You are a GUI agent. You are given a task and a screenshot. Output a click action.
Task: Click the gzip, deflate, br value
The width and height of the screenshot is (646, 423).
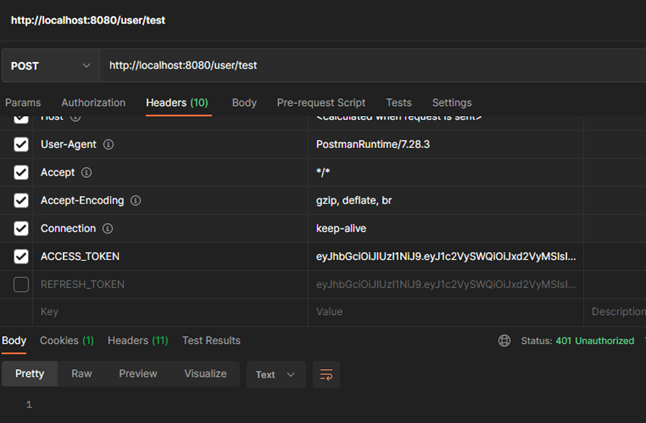point(353,201)
